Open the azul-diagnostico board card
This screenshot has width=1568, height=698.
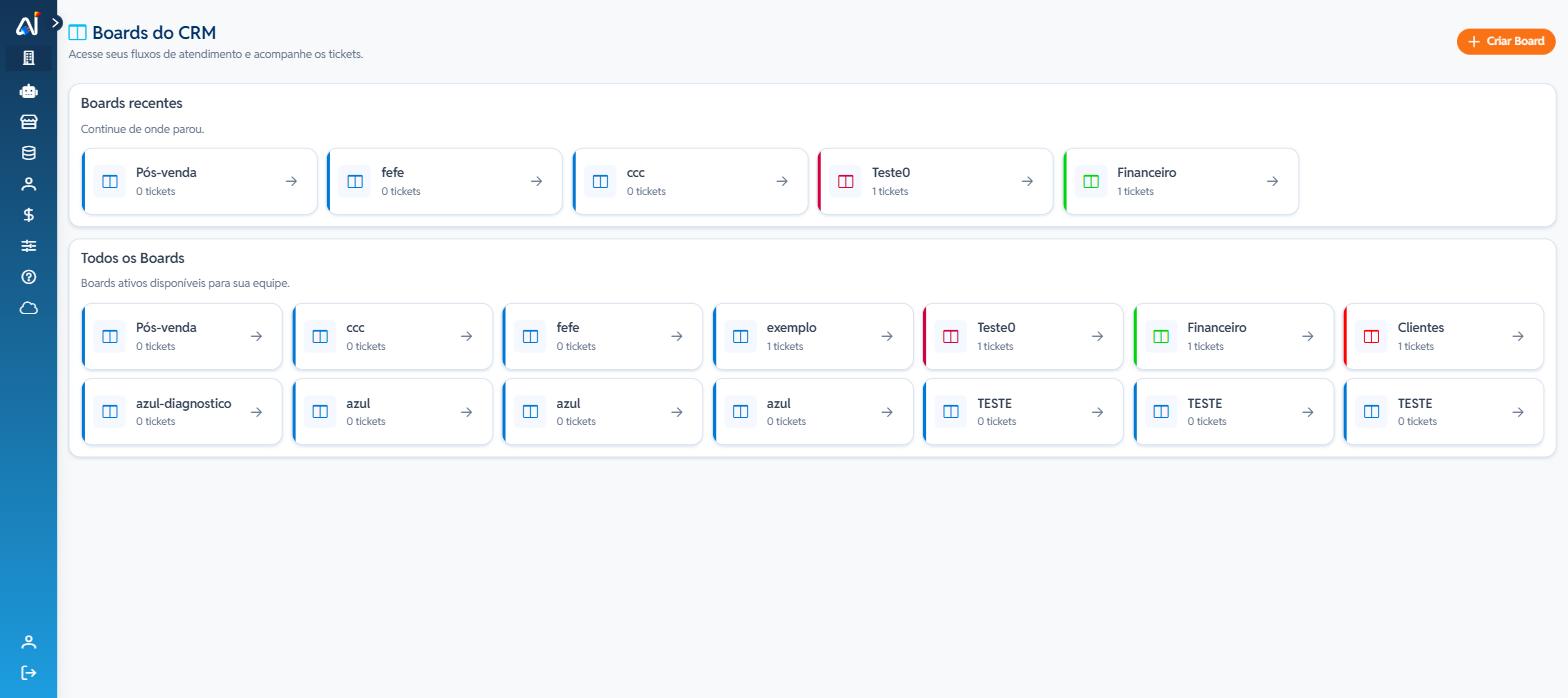182,412
